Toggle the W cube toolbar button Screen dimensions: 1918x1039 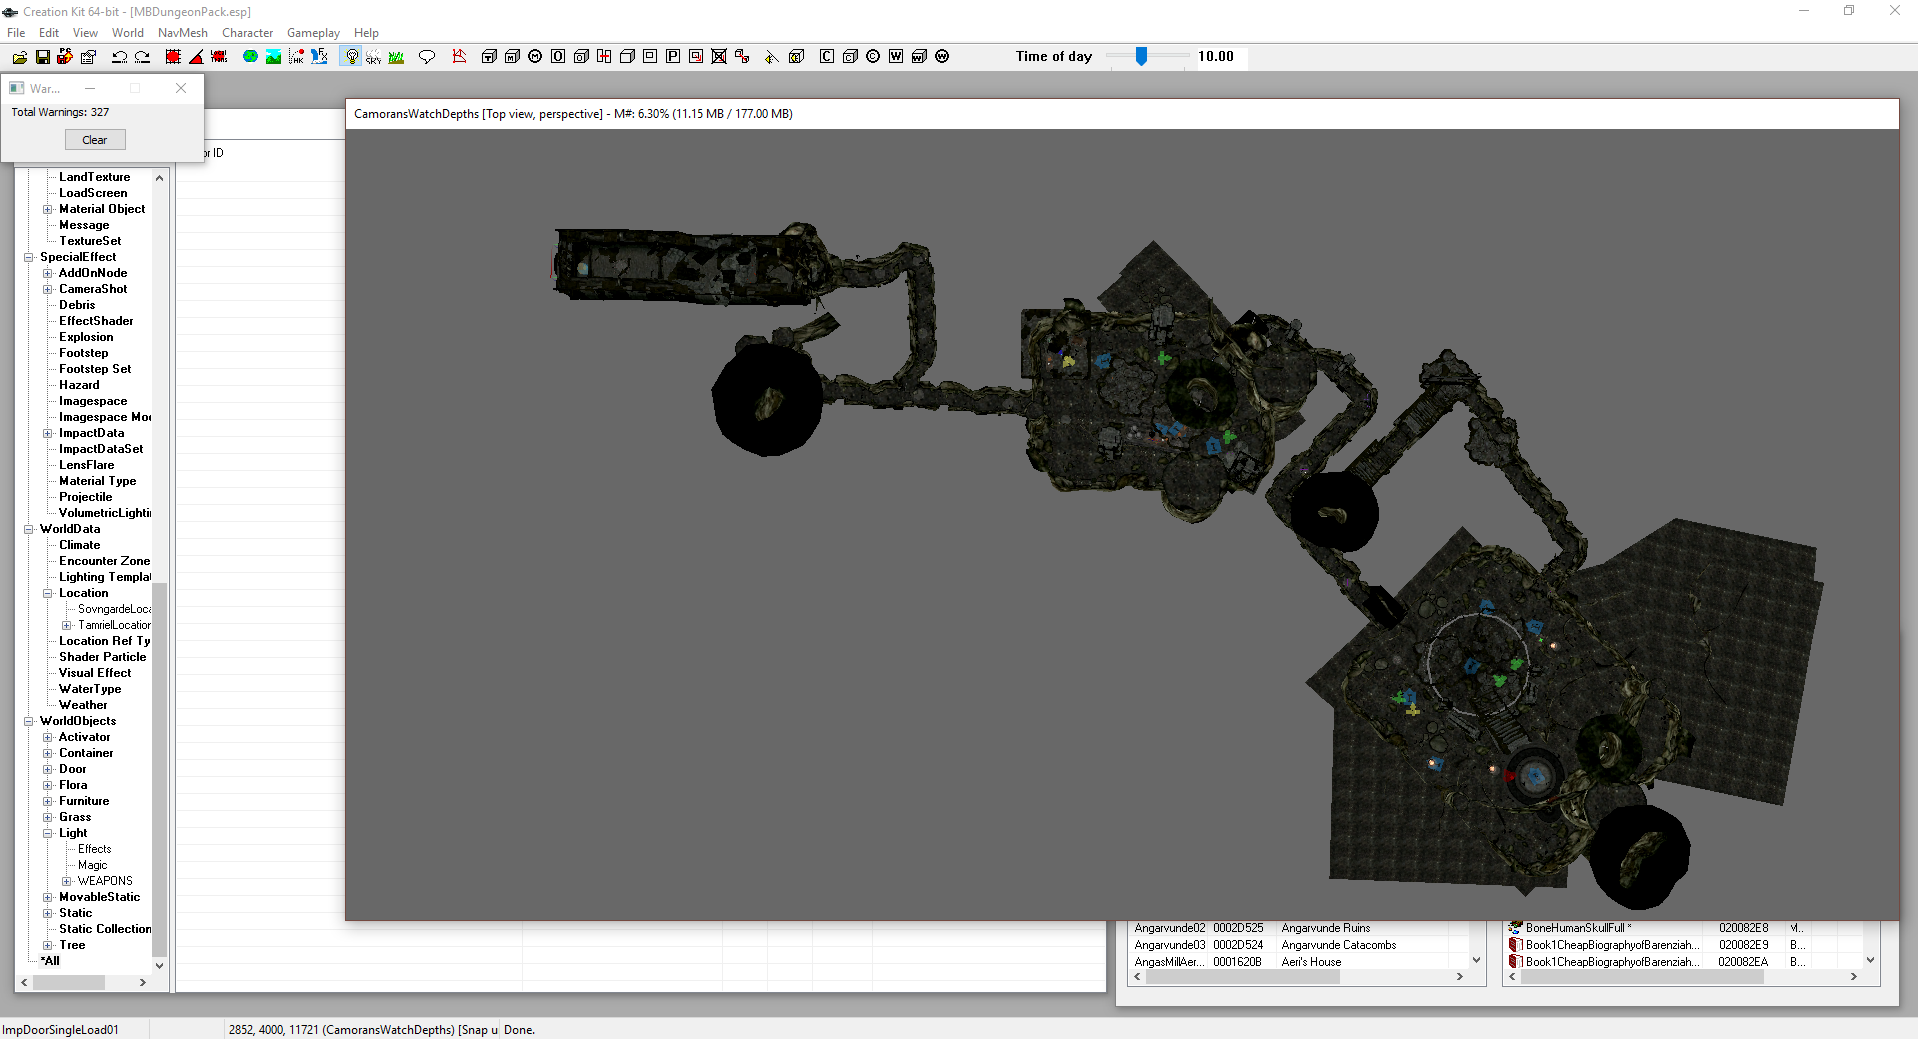pyautogui.click(x=919, y=57)
